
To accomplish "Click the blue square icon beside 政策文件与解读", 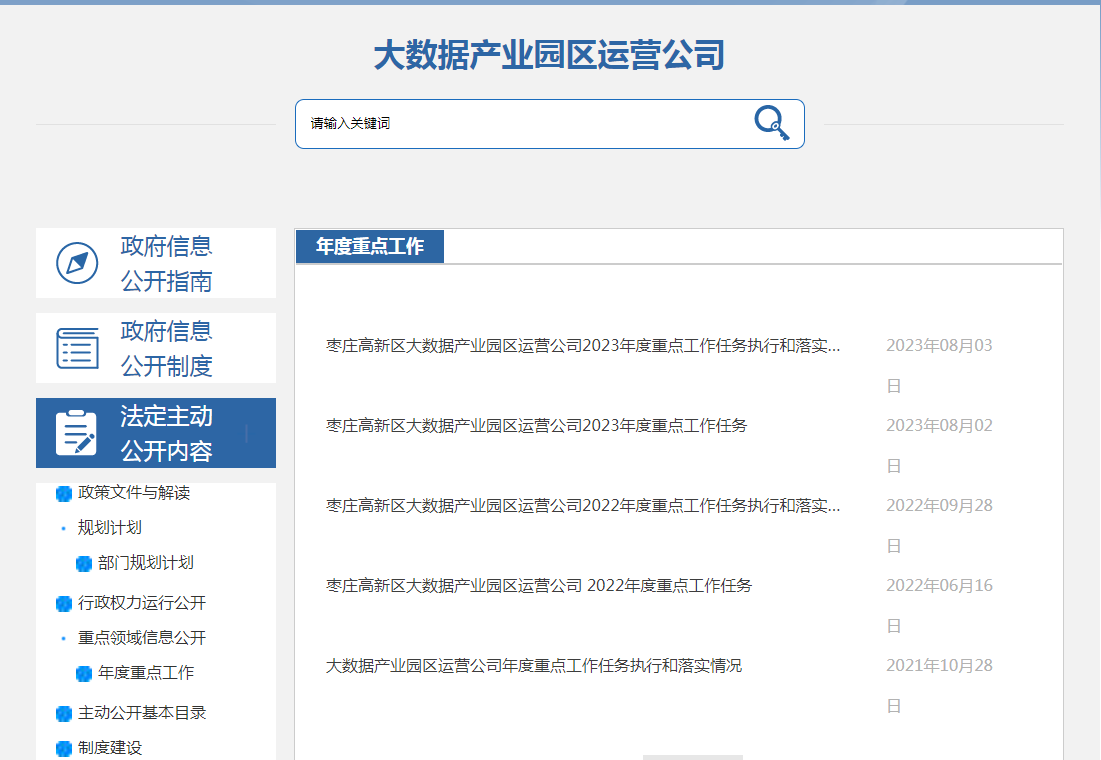I will coord(64,493).
